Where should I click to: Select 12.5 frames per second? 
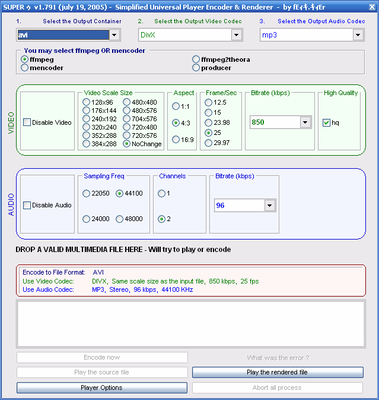[209, 102]
